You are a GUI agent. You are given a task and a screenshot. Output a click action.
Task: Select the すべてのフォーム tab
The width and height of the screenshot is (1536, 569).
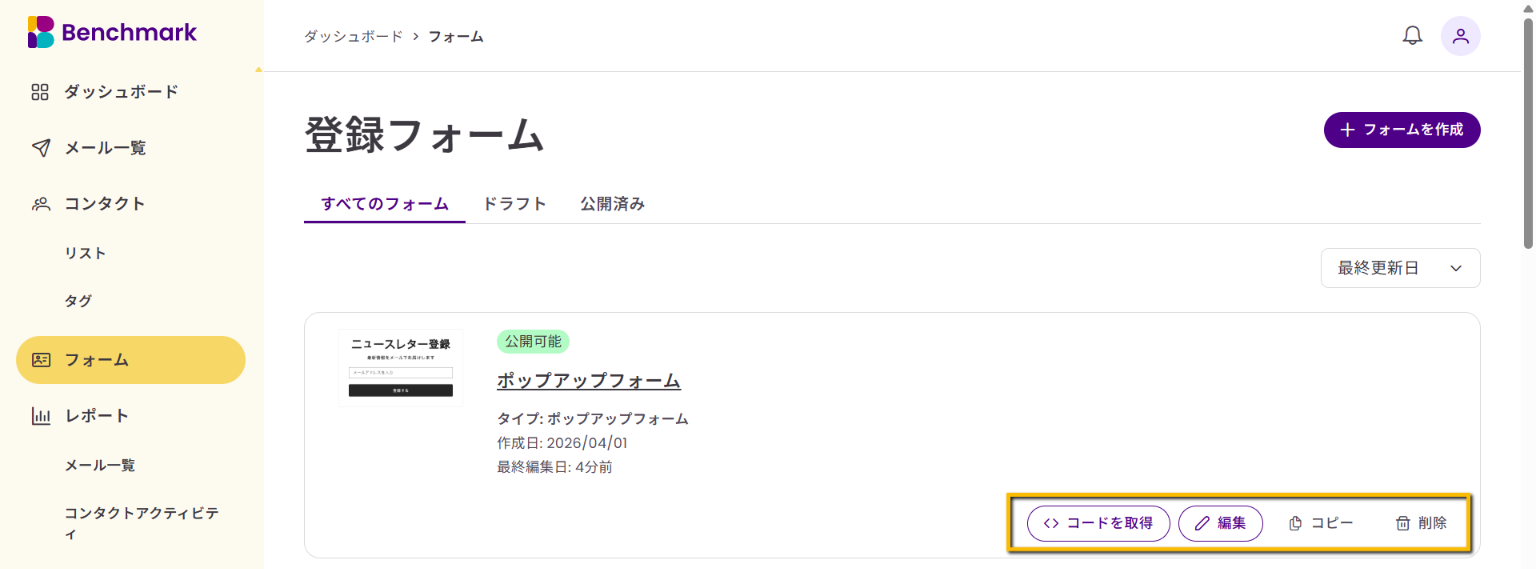click(385, 204)
